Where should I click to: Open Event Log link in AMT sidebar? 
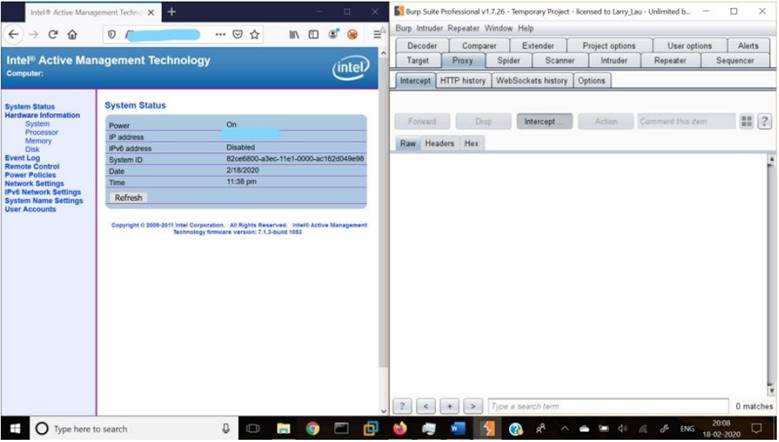point(22,158)
